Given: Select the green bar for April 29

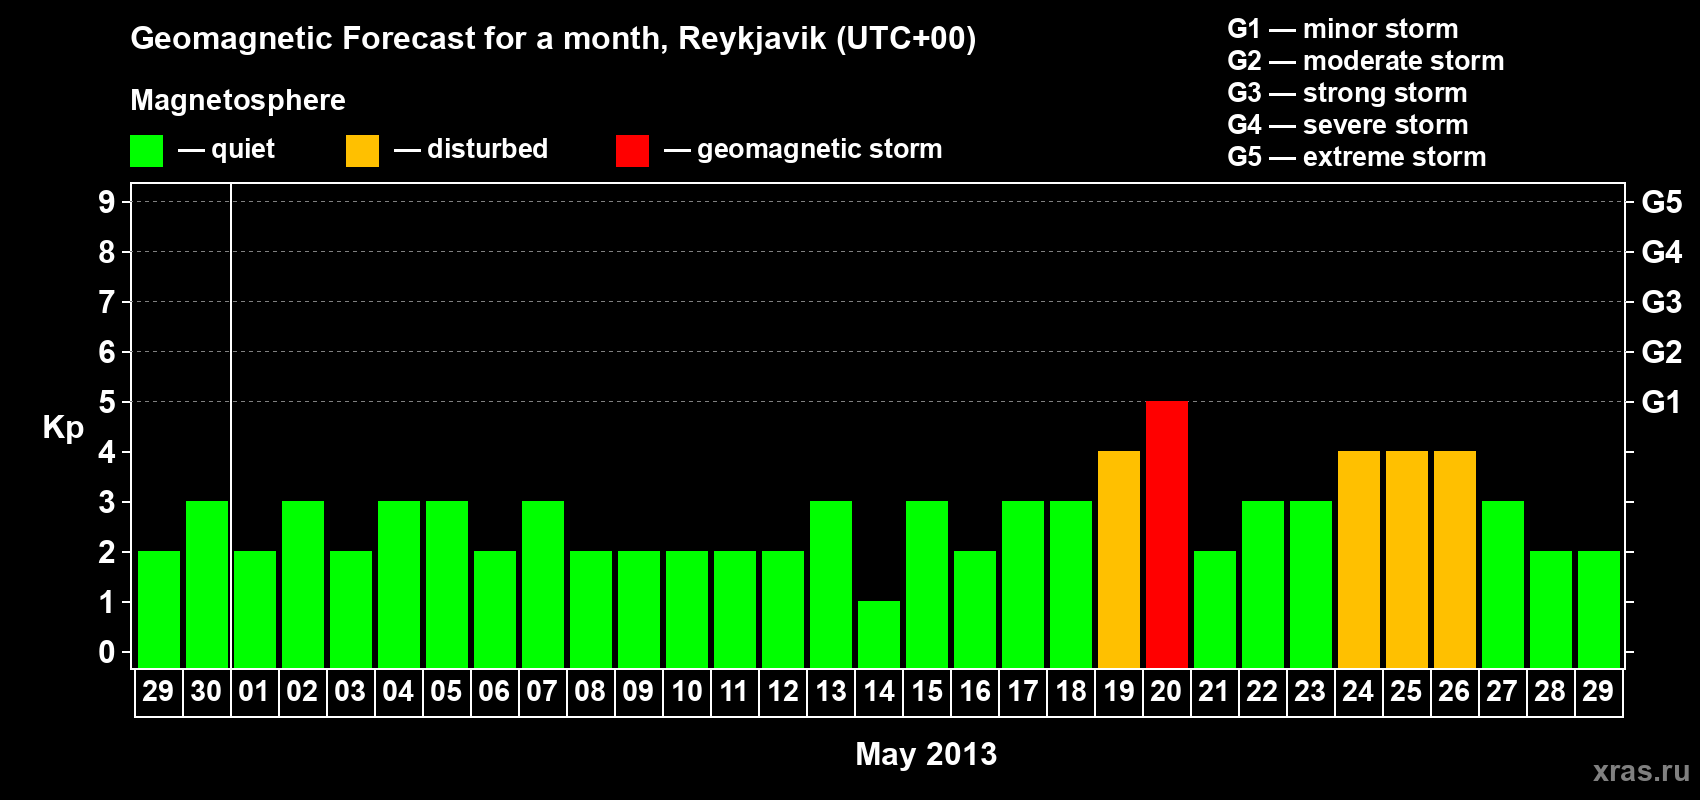Looking at the screenshot, I should [x=159, y=609].
